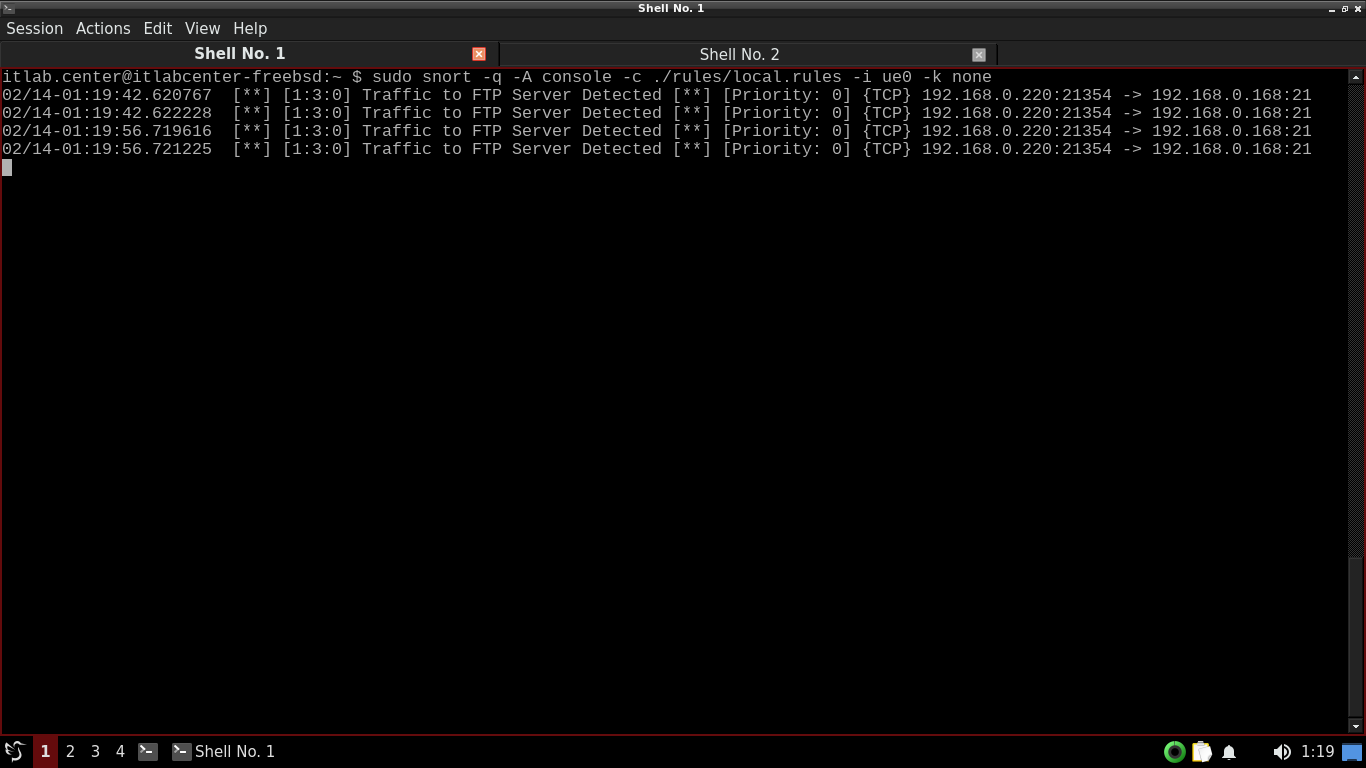Click the blue show desktop icon

tap(1352, 751)
